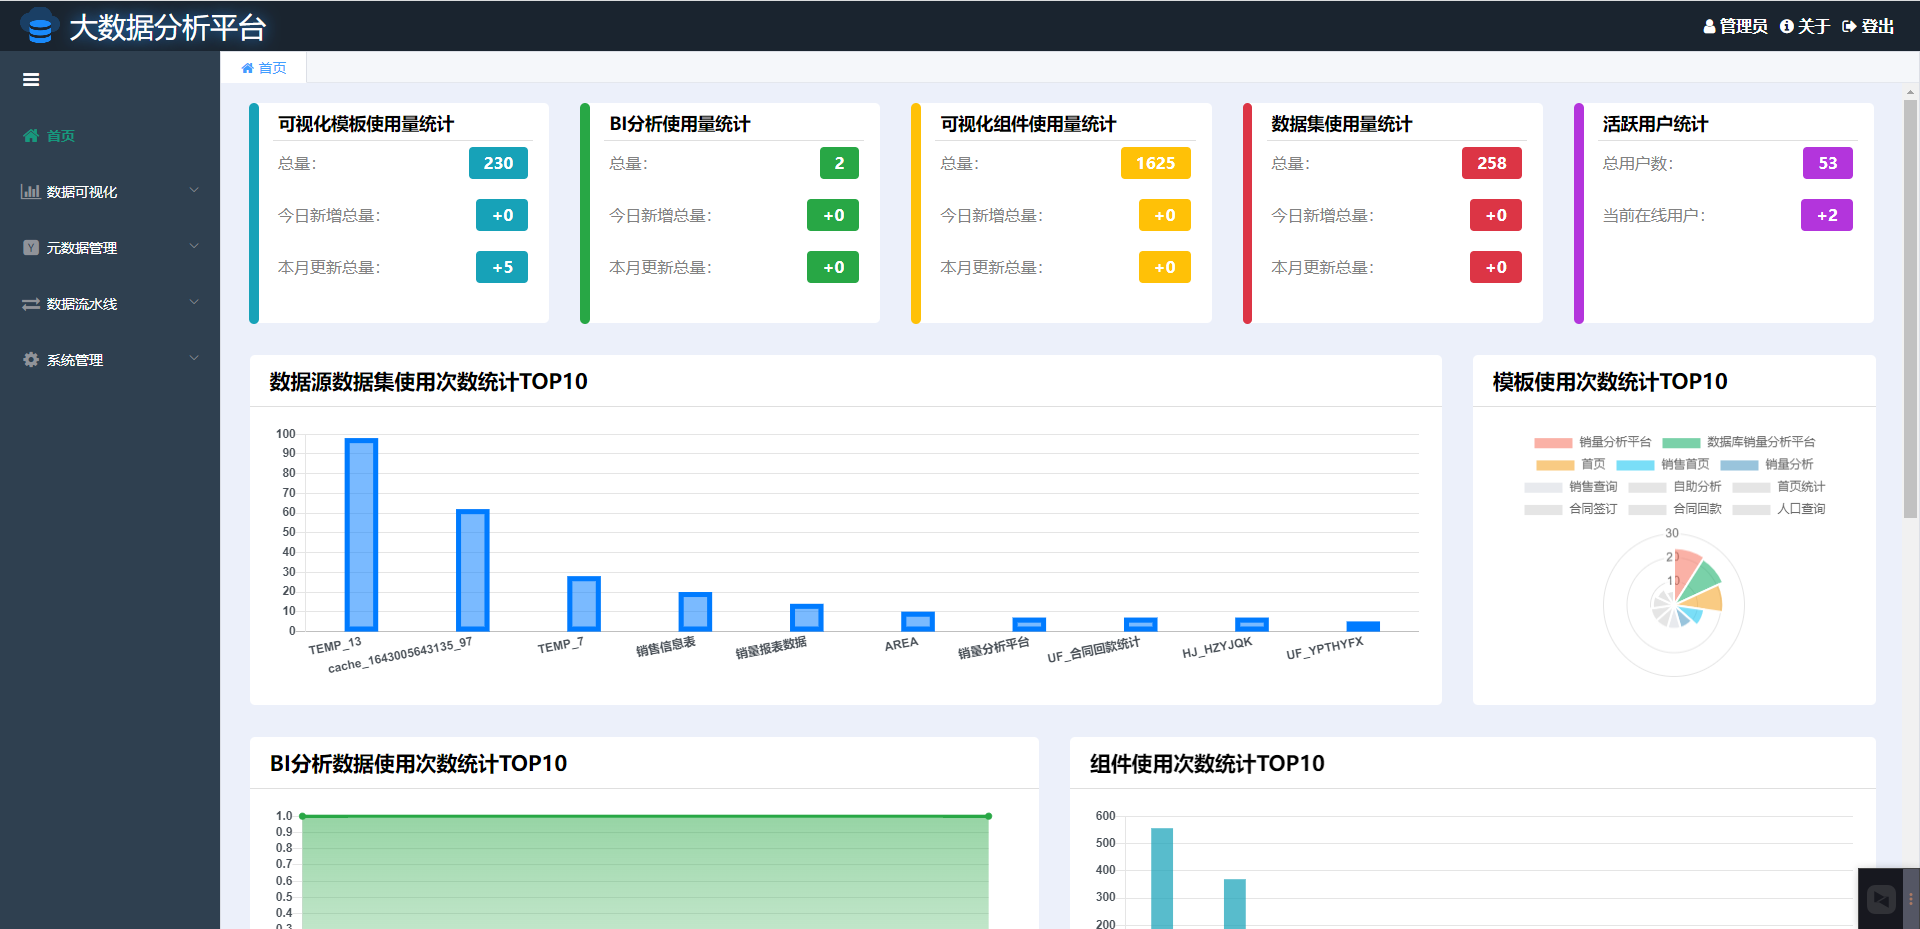Viewport: 1920px width, 929px height.
Task: Click 模板使用次数统计TOP10 heading
Action: [1610, 382]
